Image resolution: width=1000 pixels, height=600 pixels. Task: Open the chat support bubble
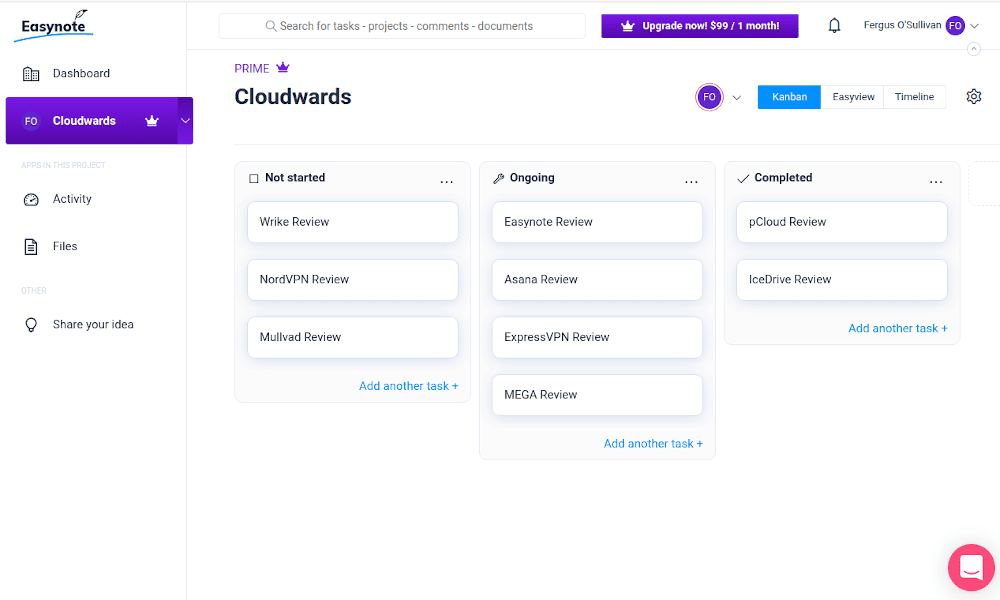coord(971,567)
